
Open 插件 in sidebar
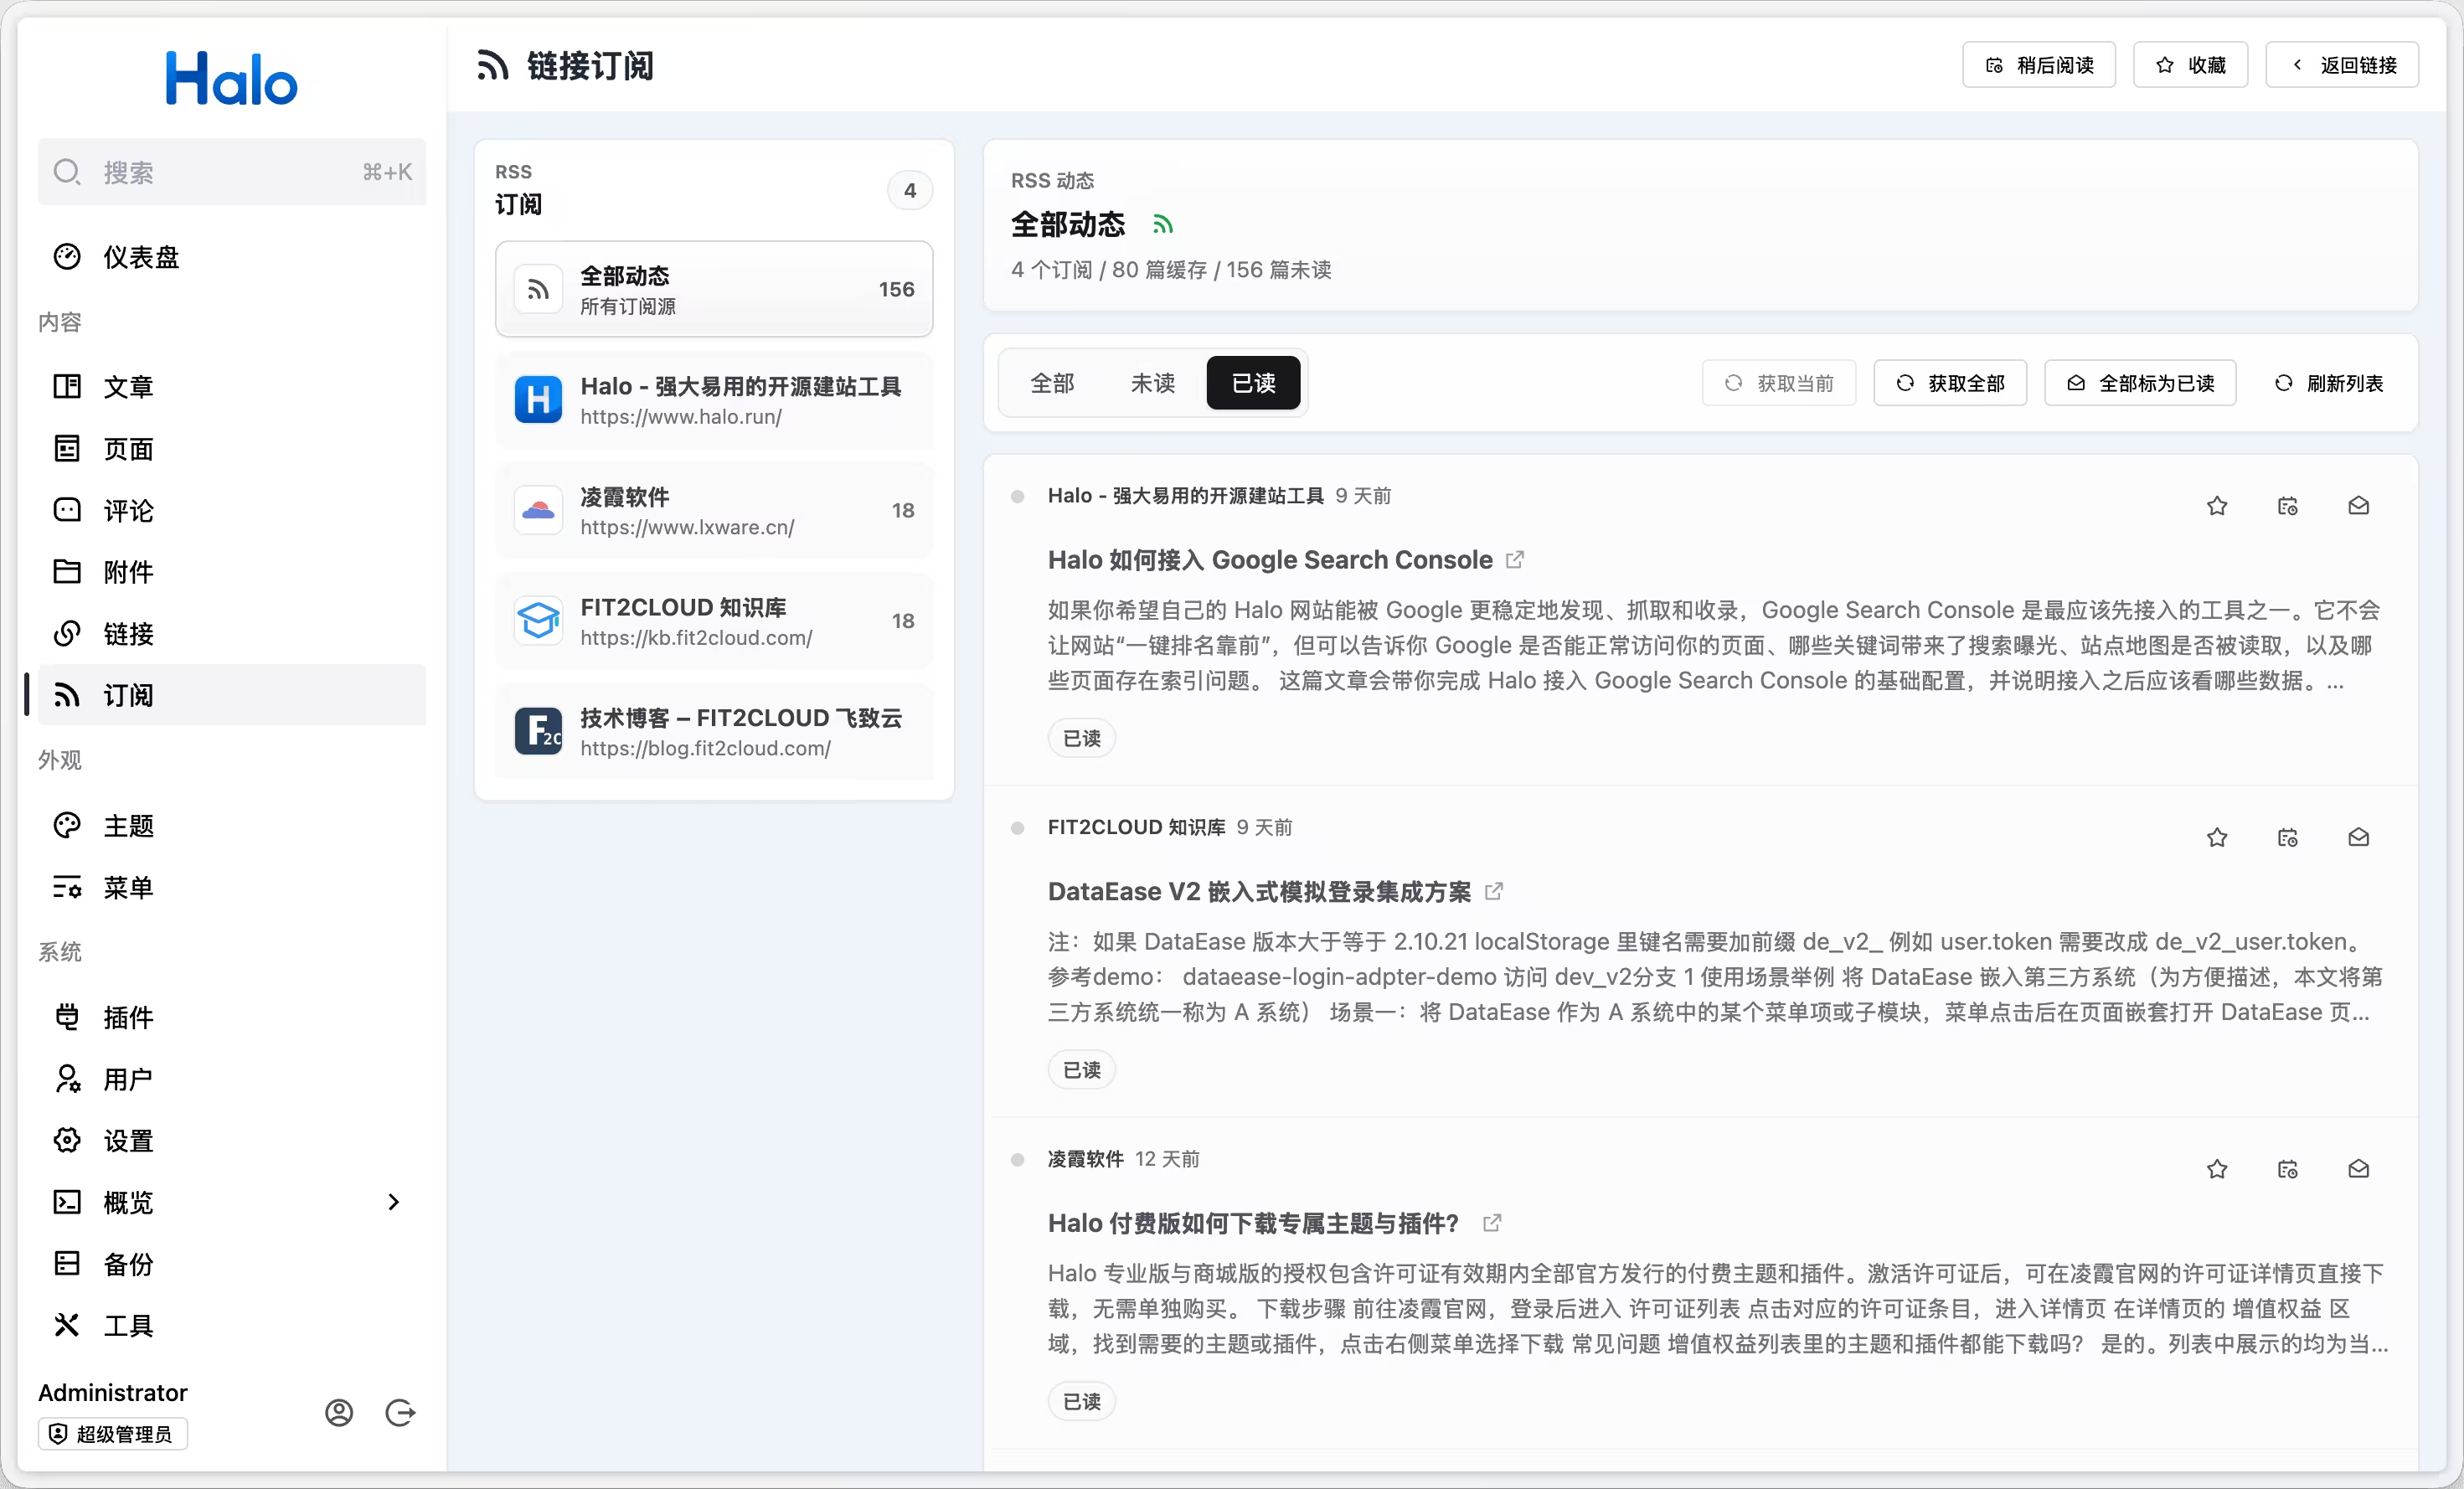(232, 1018)
